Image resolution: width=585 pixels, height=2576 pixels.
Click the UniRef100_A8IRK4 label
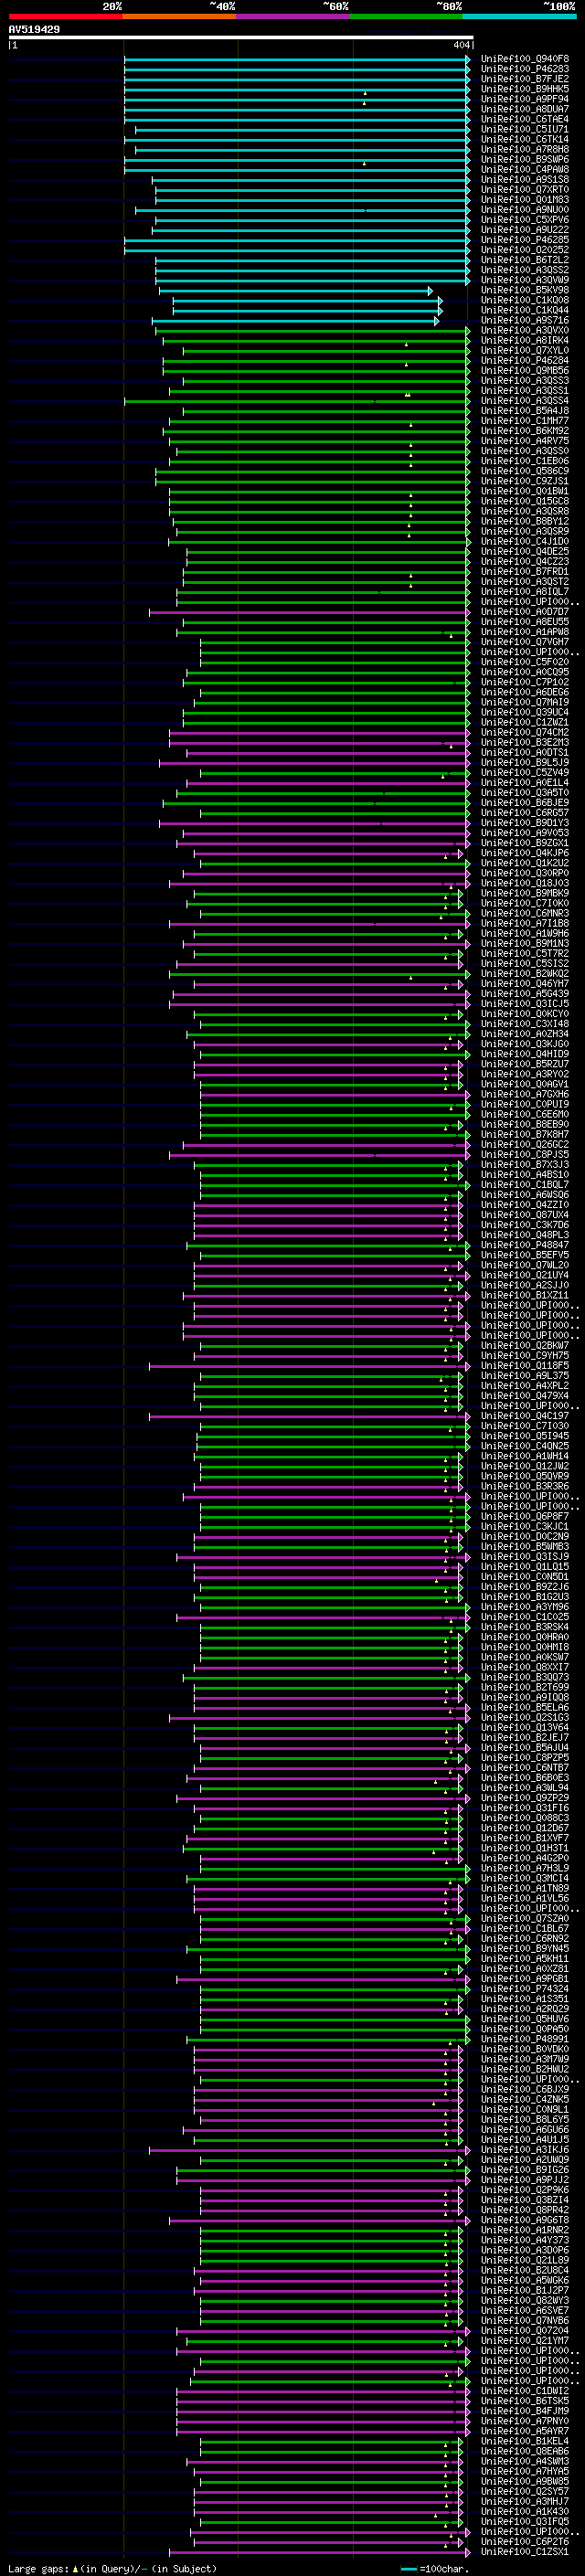(525, 341)
